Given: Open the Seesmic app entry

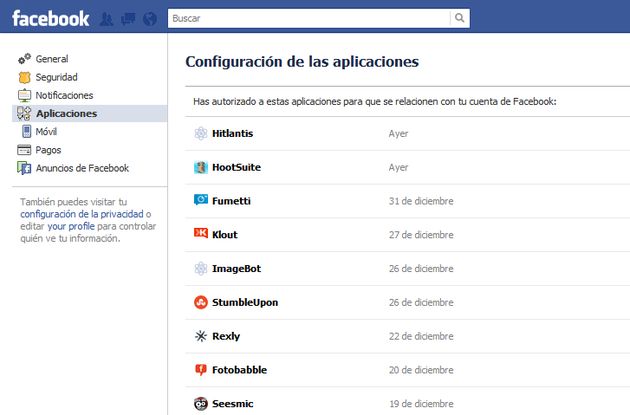Looking at the screenshot, I should click(233, 403).
